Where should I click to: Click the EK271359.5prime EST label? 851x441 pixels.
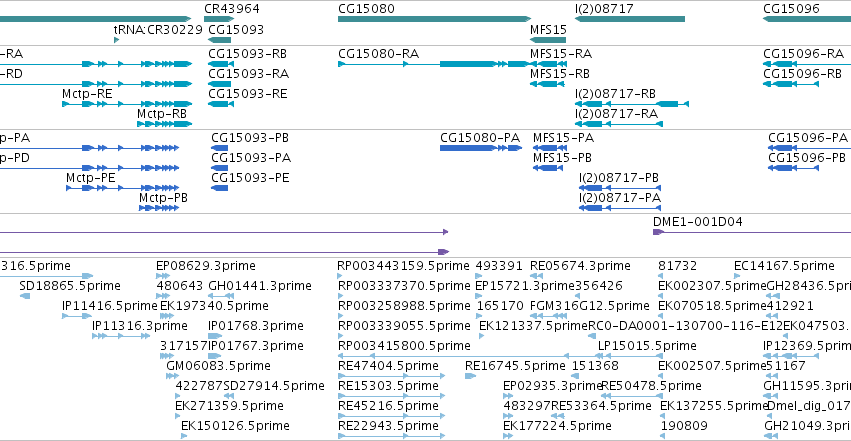pyautogui.click(x=229, y=406)
